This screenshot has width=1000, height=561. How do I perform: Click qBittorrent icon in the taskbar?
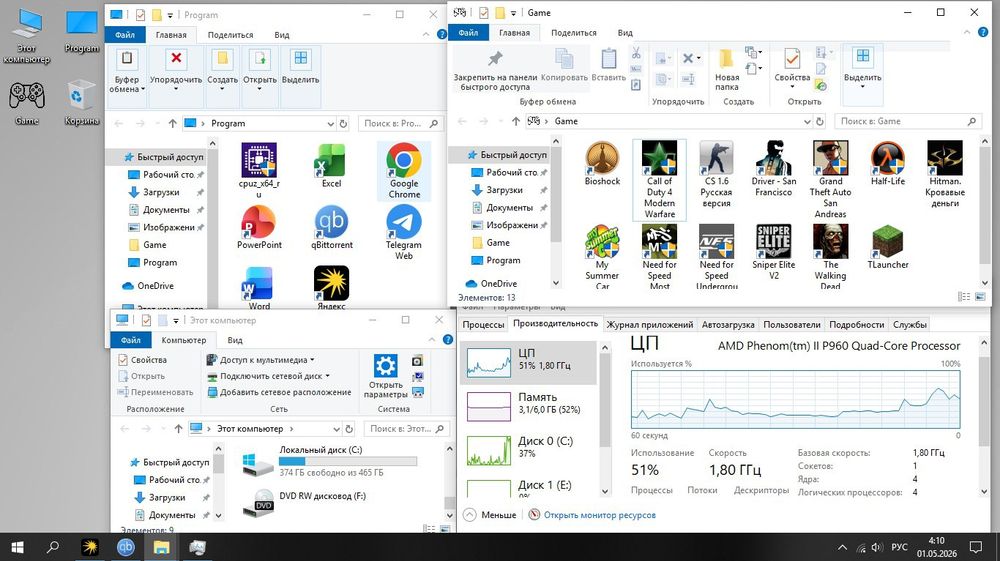pos(126,547)
